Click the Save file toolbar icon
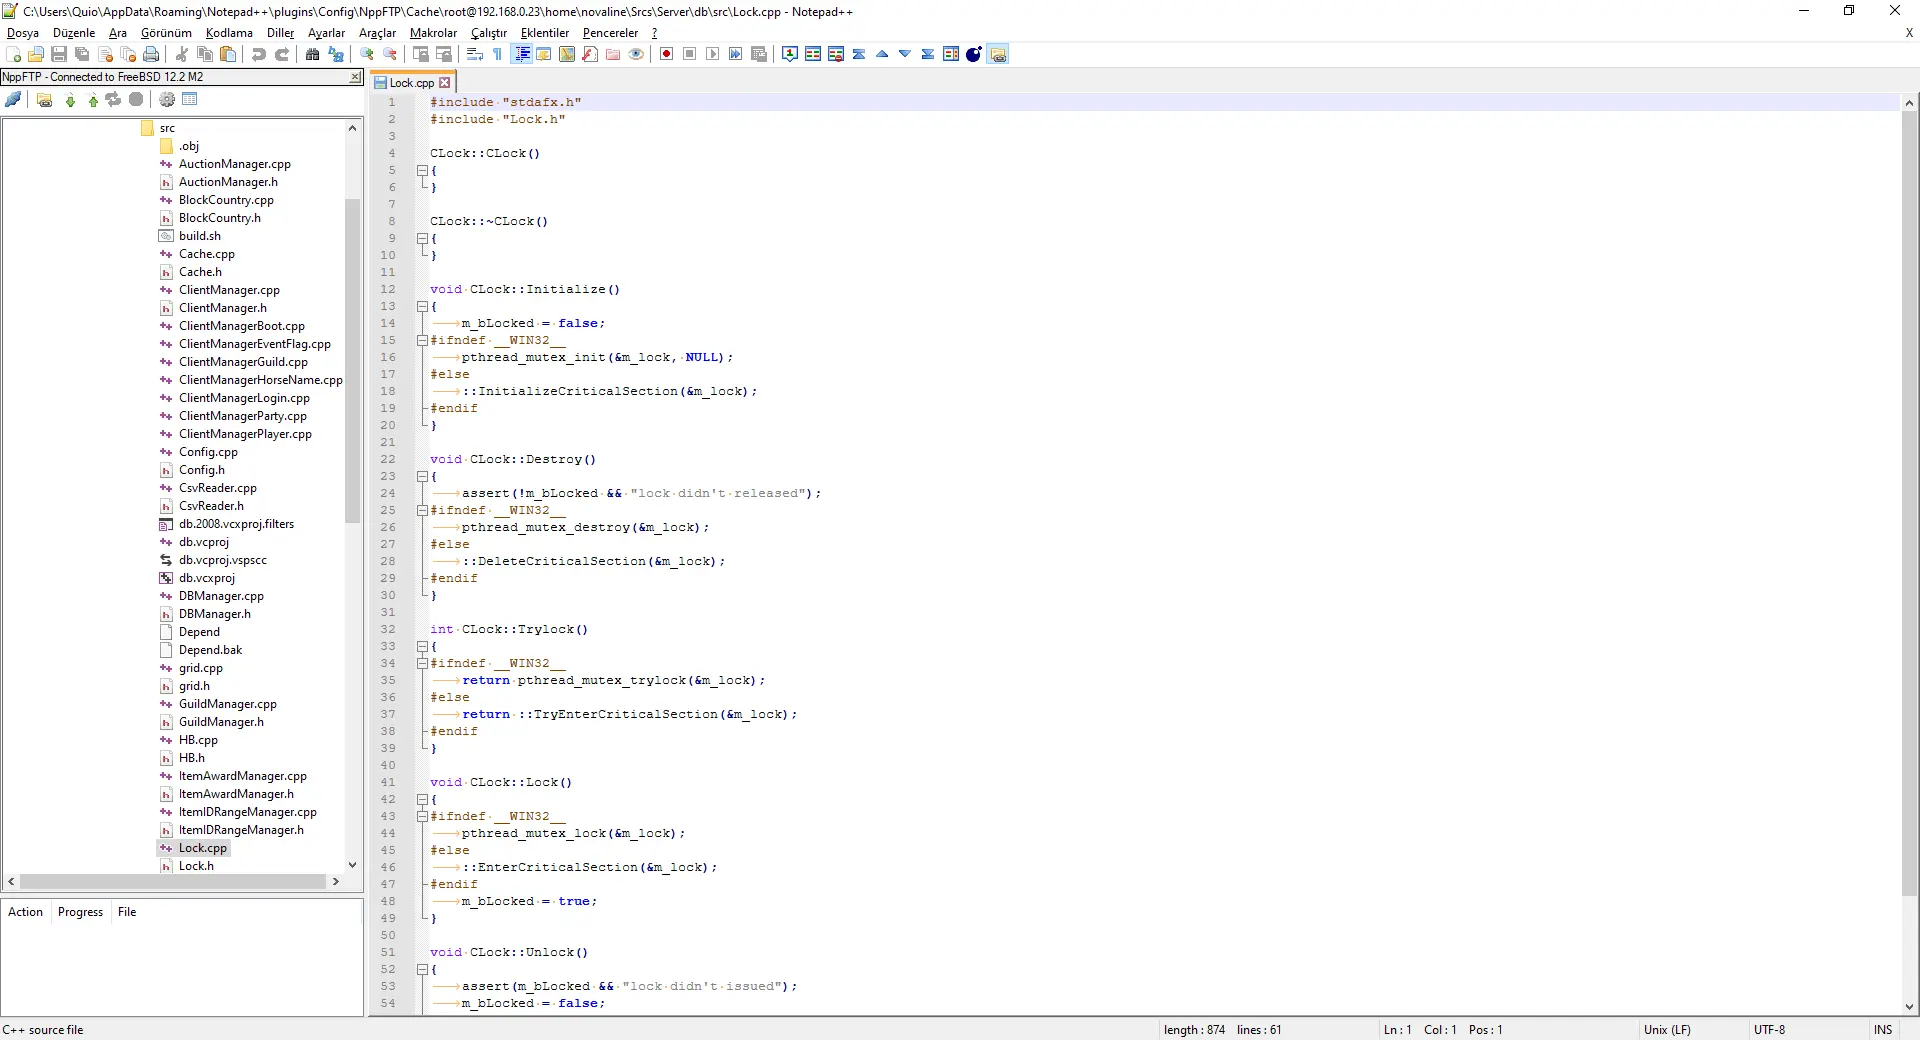 [x=59, y=54]
